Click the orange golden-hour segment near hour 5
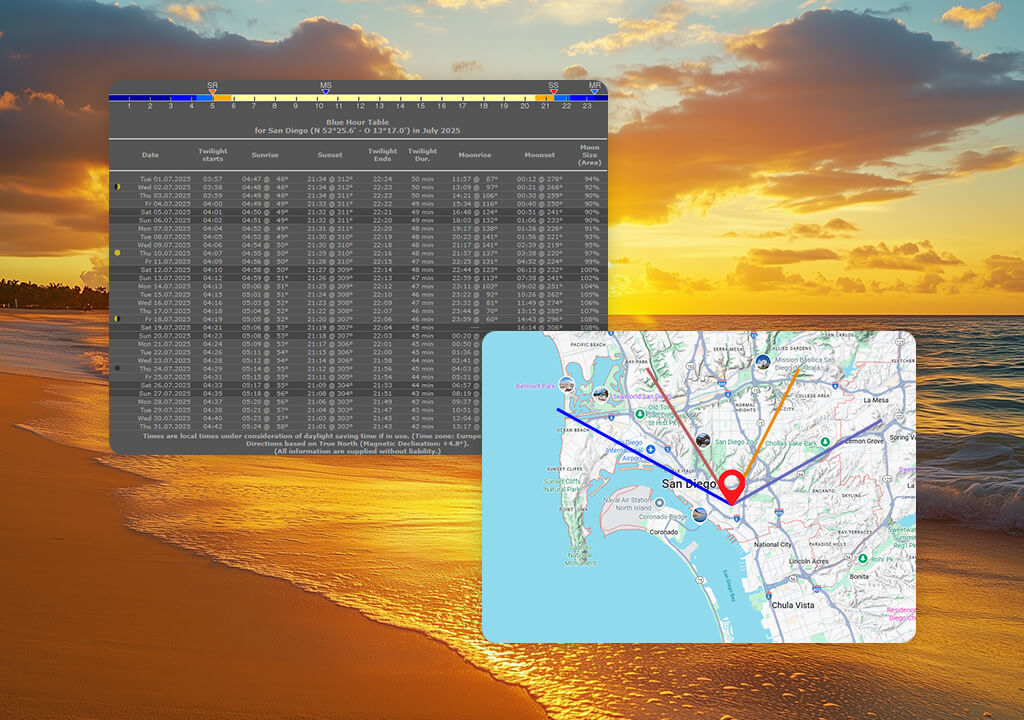This screenshot has height=720, width=1024. (x=223, y=98)
